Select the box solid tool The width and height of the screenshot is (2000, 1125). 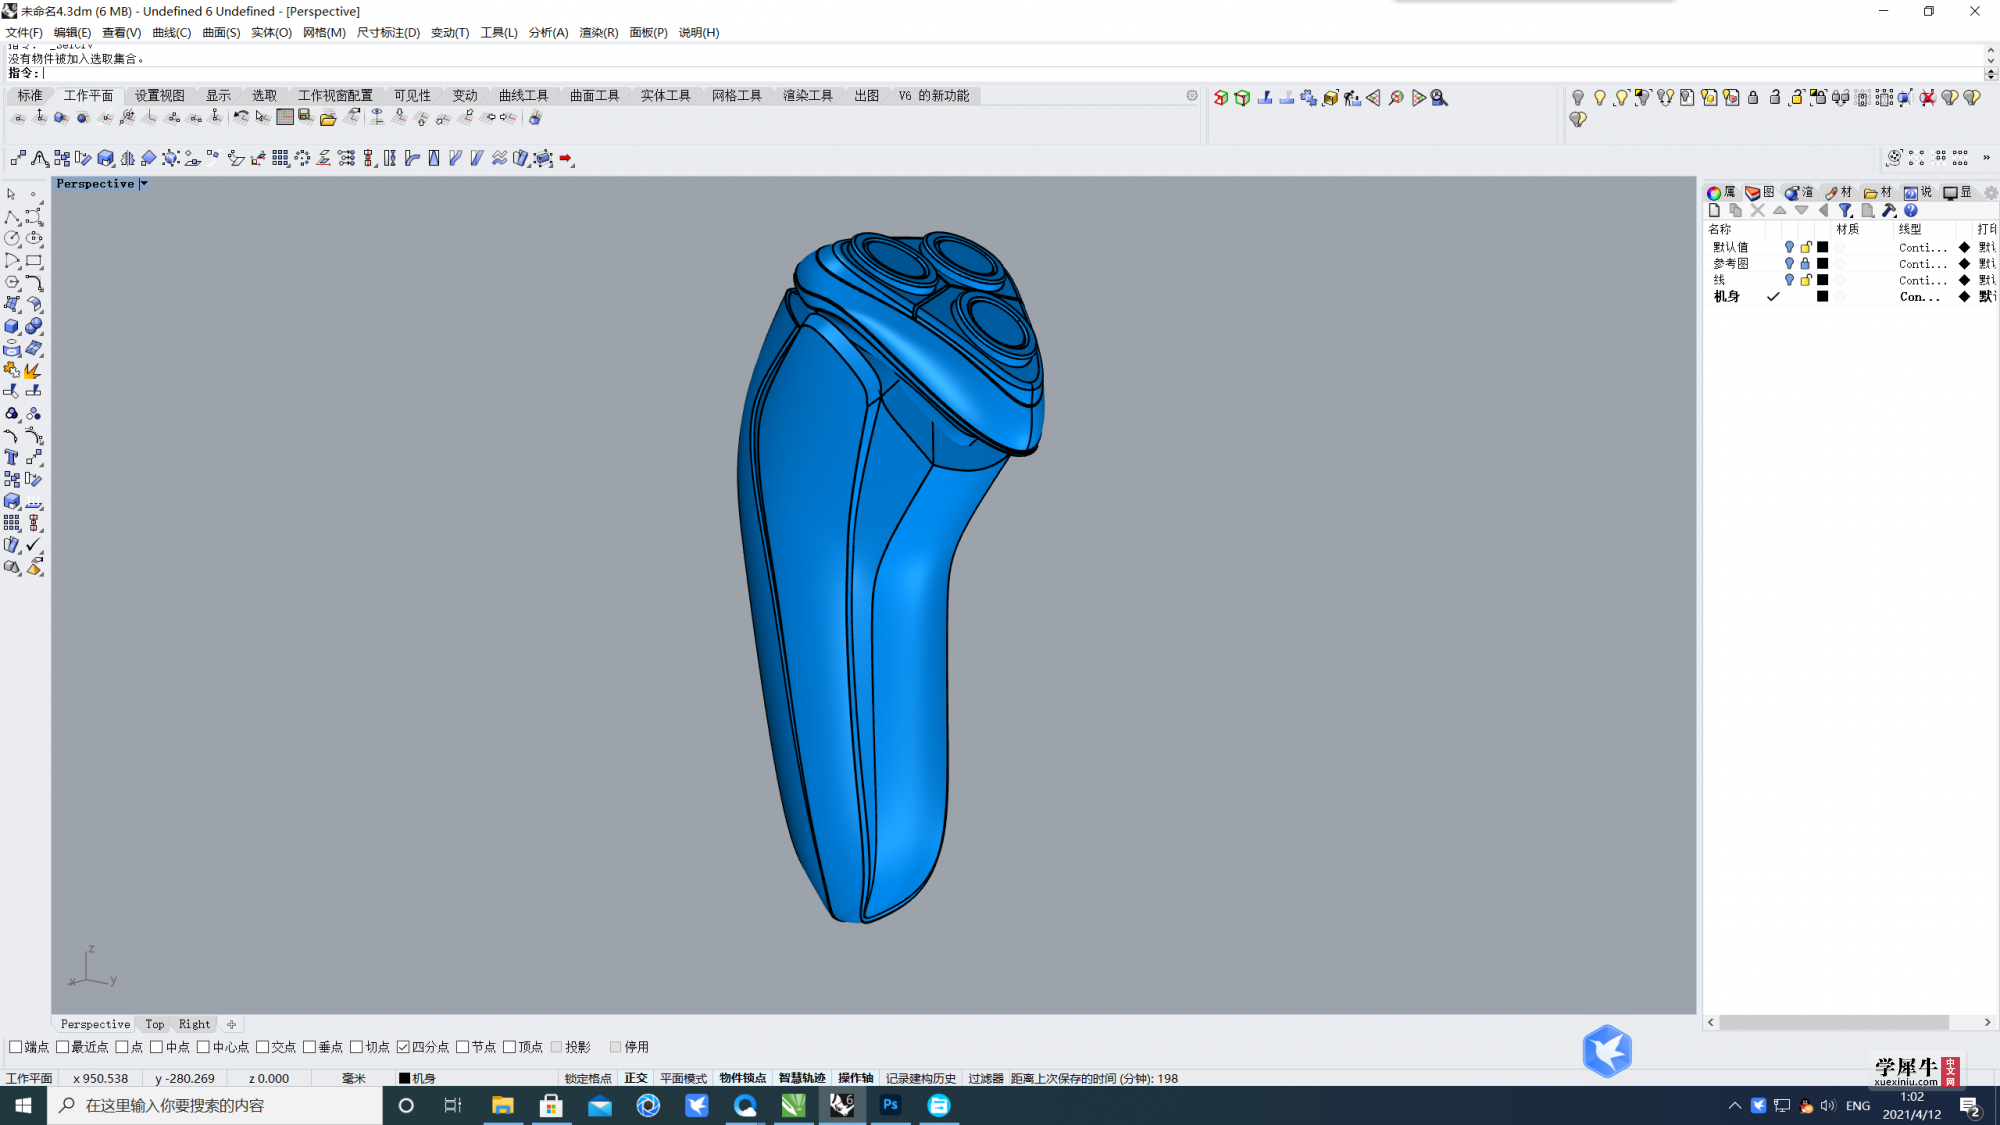tap(12, 327)
